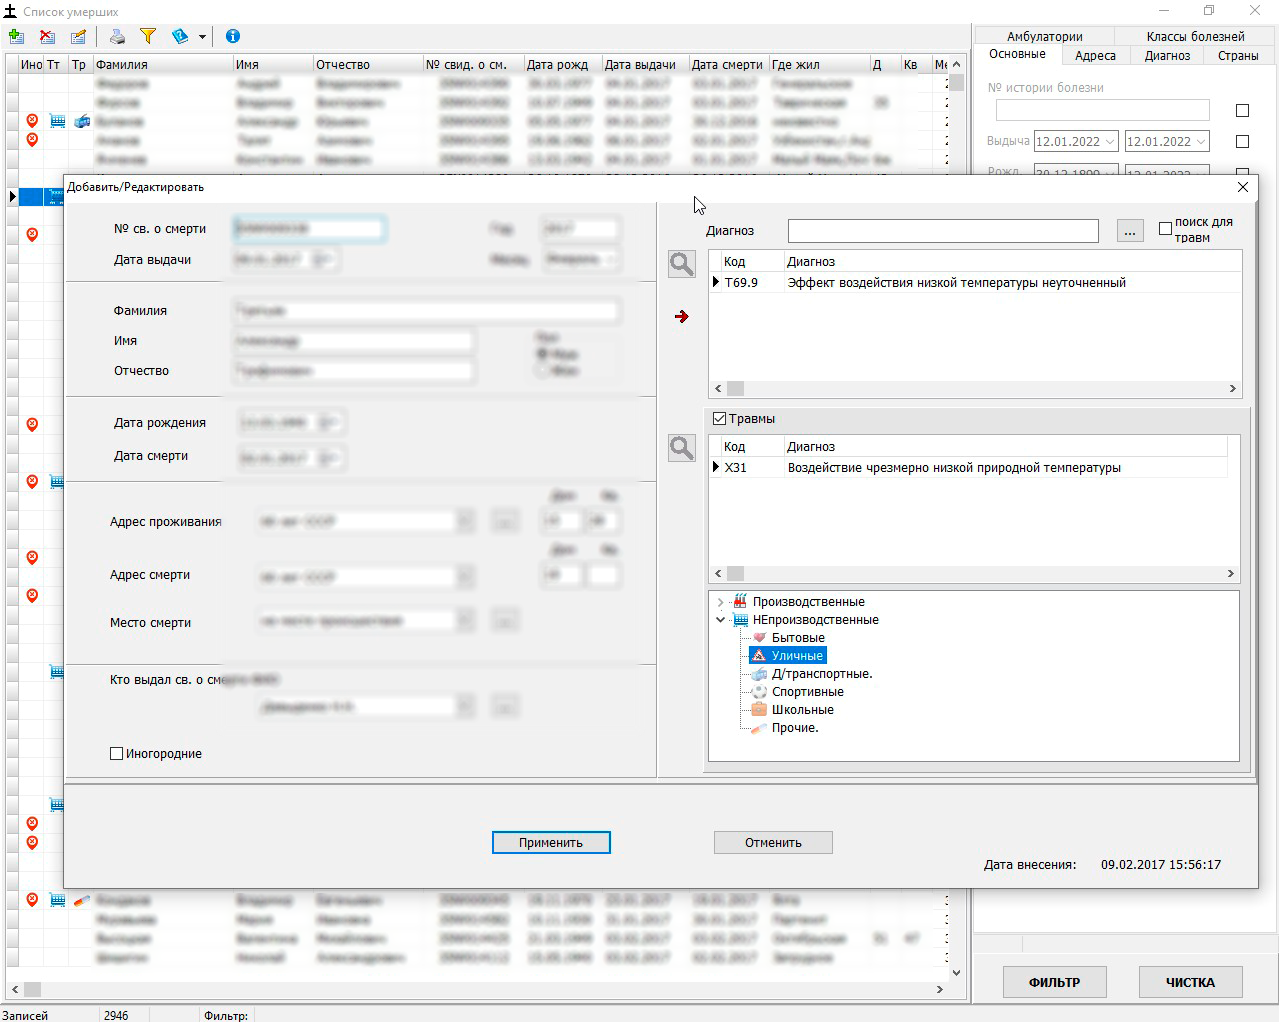Click the Производственные factory icon
This screenshot has width=1279, height=1022.
[x=740, y=602]
